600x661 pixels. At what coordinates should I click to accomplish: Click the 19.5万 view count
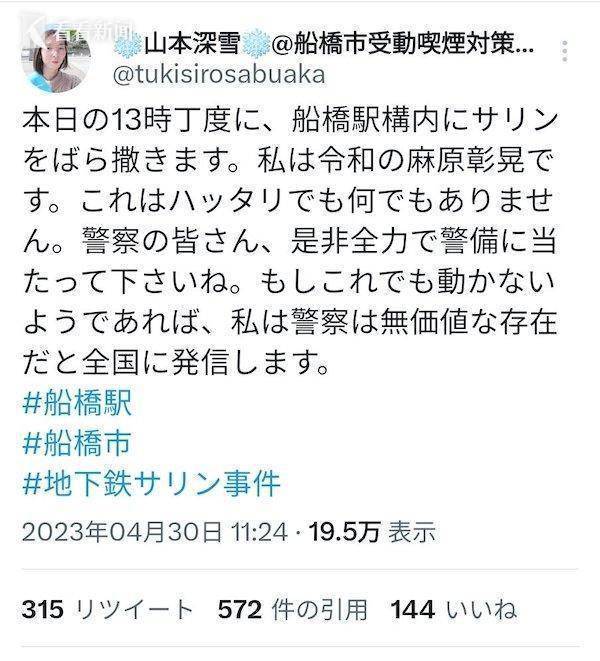[344, 532]
